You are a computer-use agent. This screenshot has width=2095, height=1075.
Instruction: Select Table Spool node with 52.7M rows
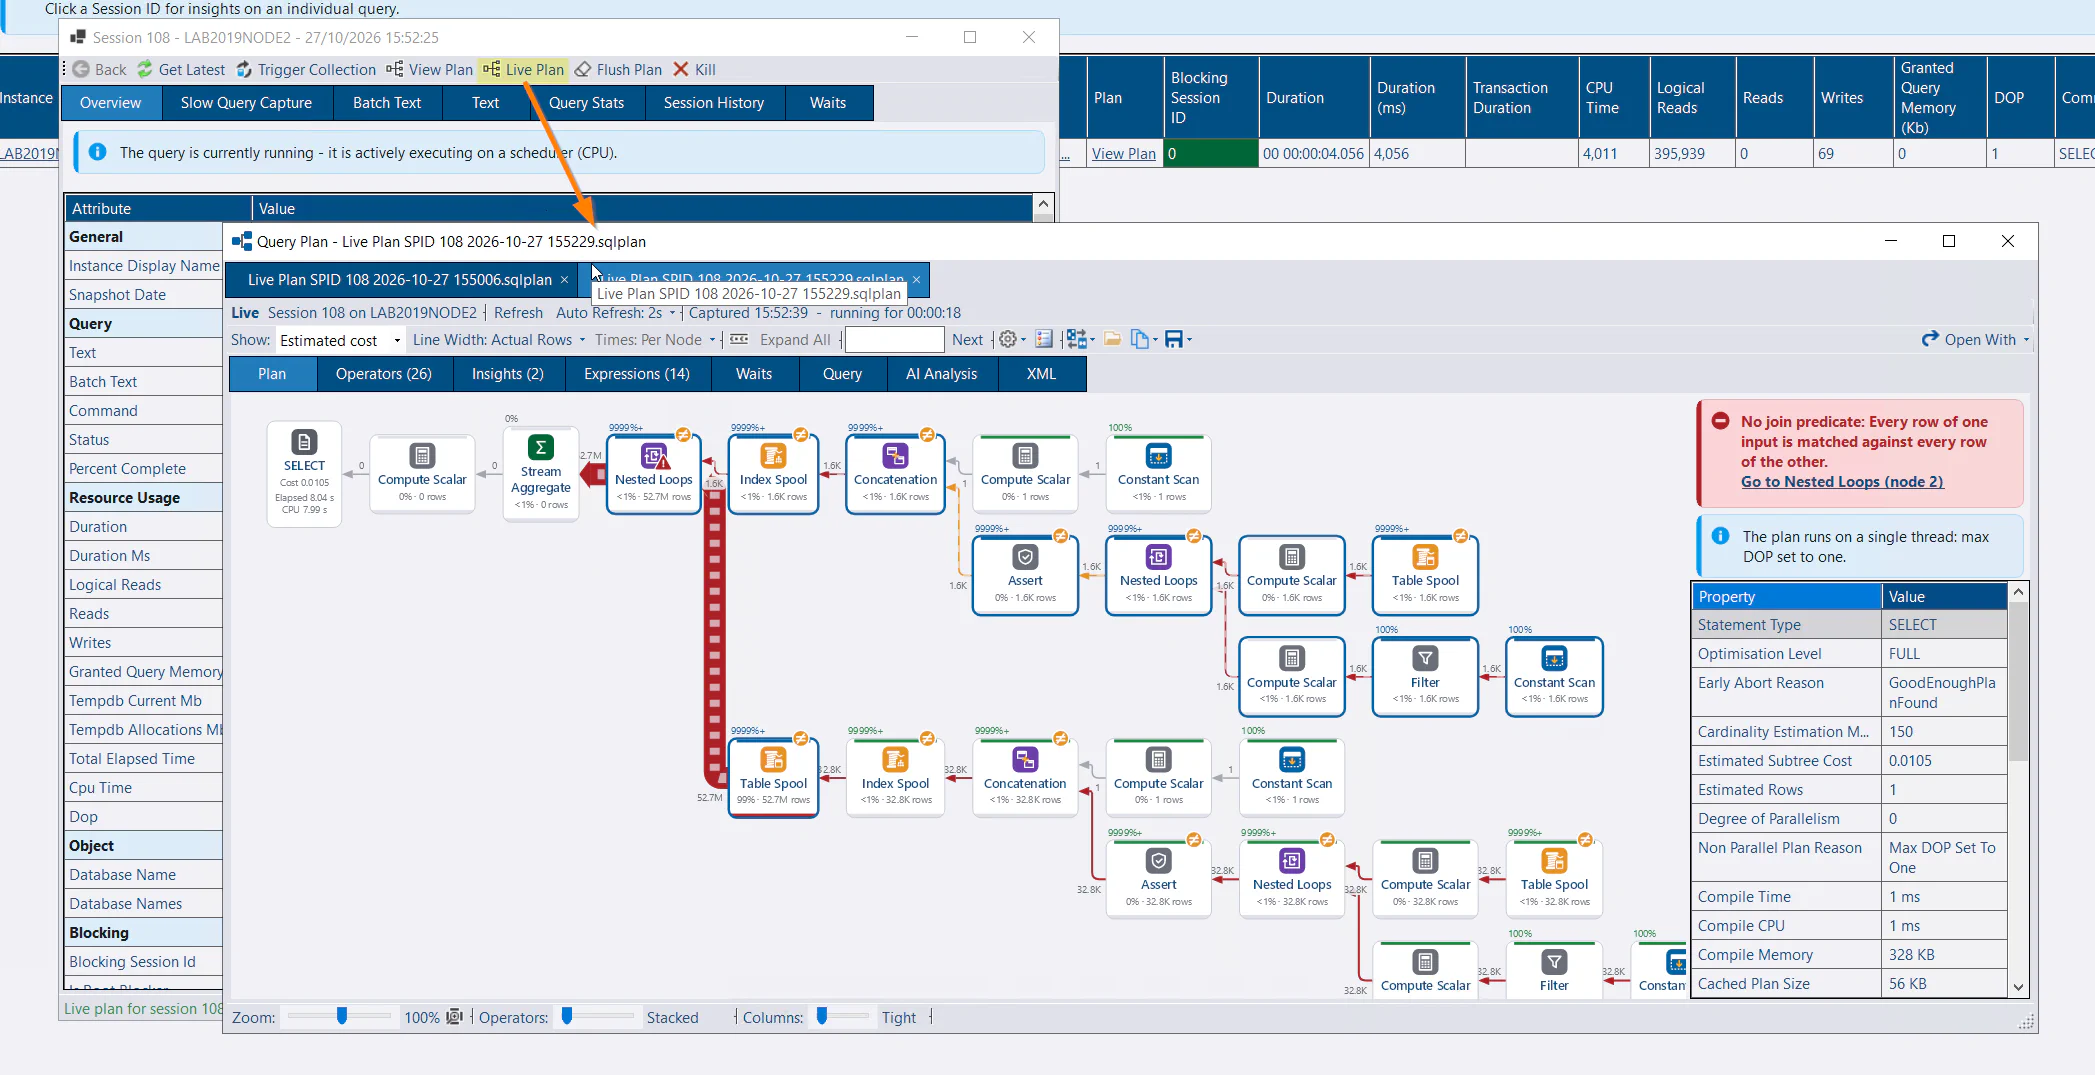773,778
